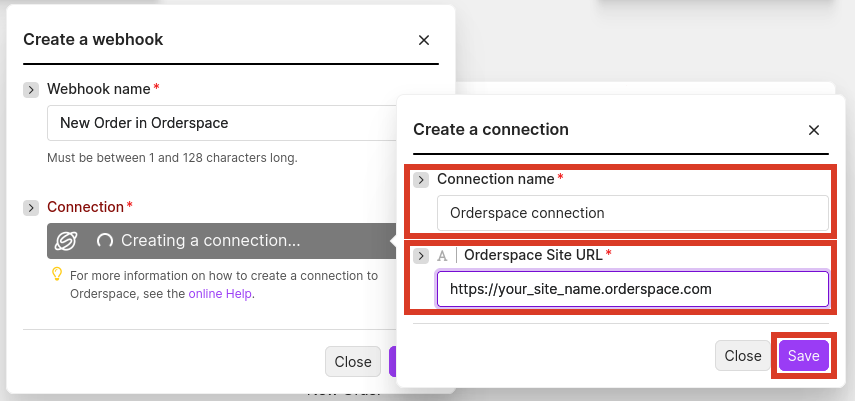This screenshot has height=401, width=855.
Task: Click the loading spinner icon in connection bar
Action: [105, 241]
